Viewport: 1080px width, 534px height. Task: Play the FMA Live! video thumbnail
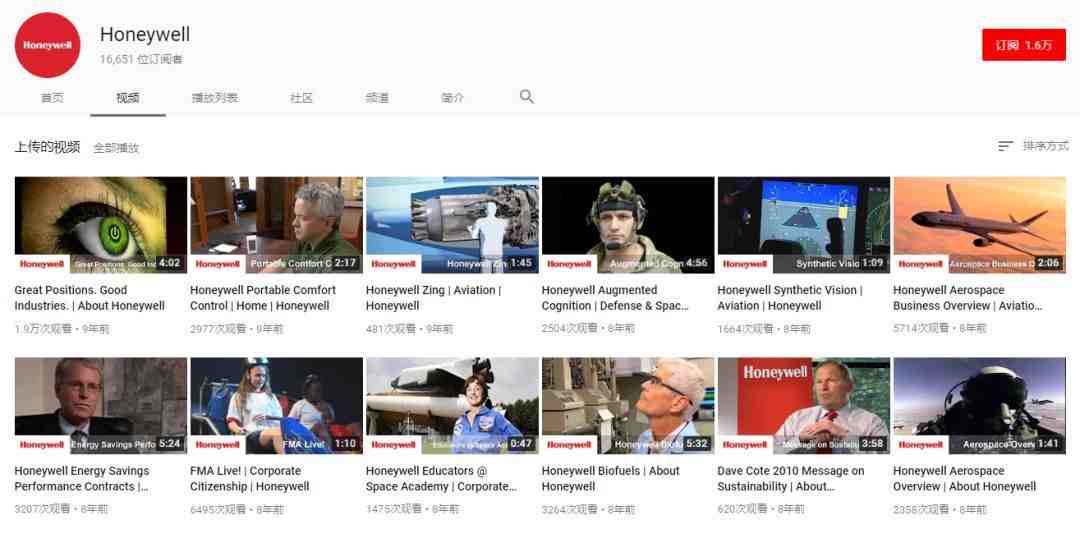276,405
